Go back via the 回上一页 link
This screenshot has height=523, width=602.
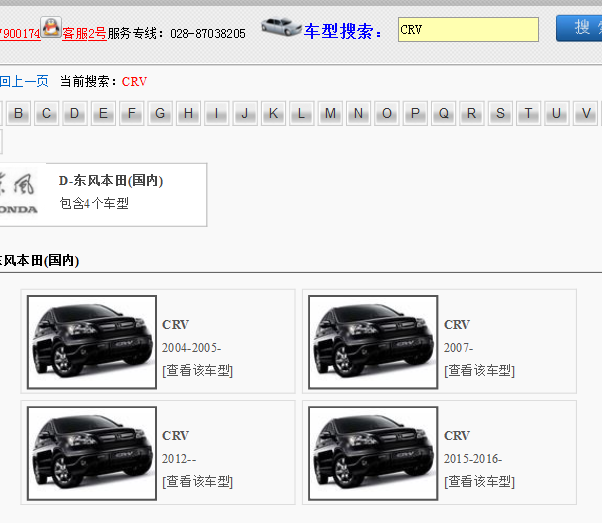point(24,81)
